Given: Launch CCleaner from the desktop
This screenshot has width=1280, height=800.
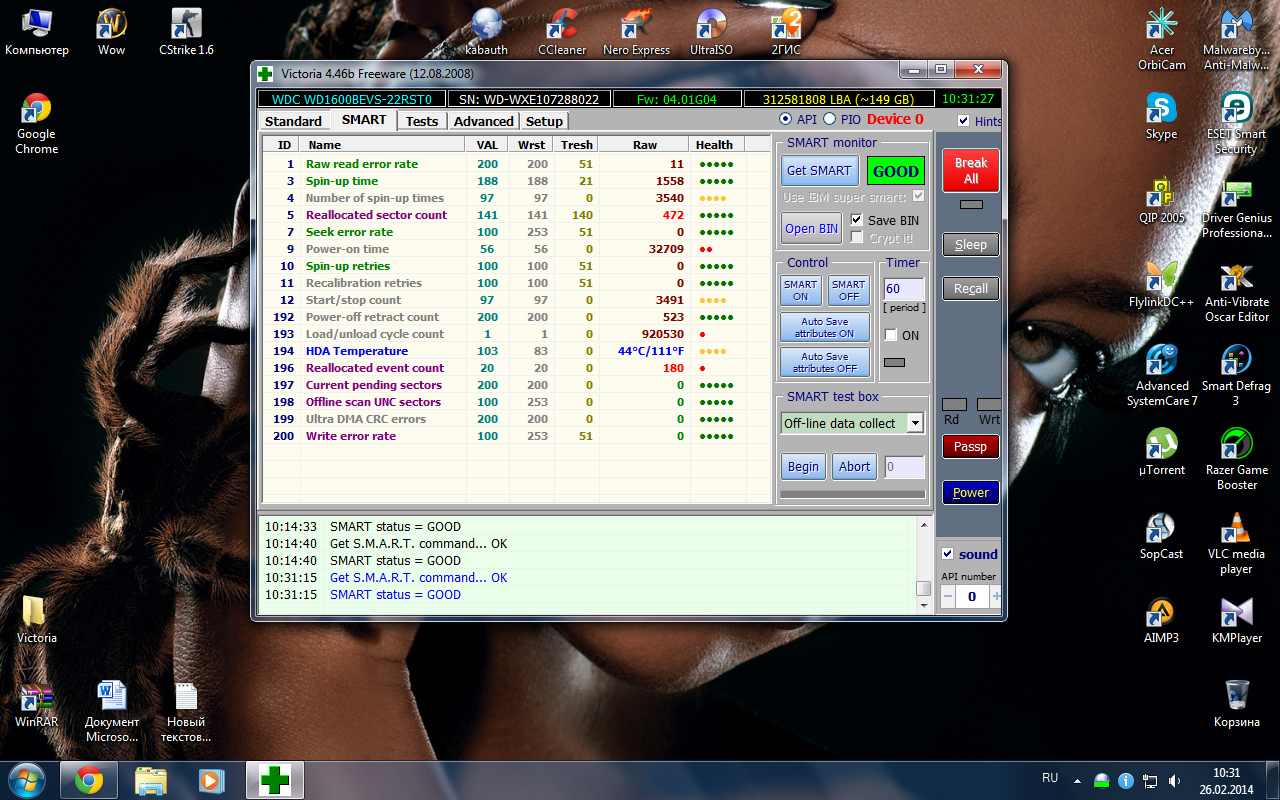Looking at the screenshot, I should (562, 32).
